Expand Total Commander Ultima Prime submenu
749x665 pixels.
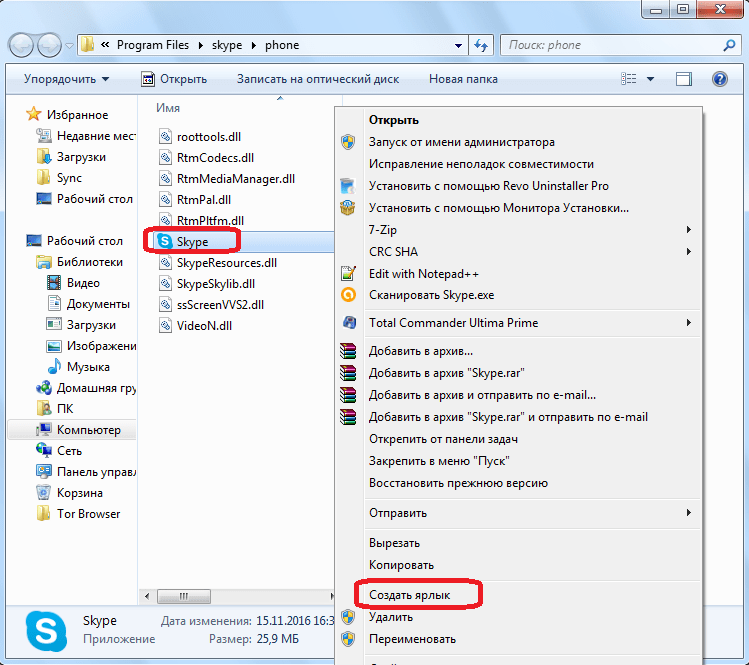tap(689, 322)
